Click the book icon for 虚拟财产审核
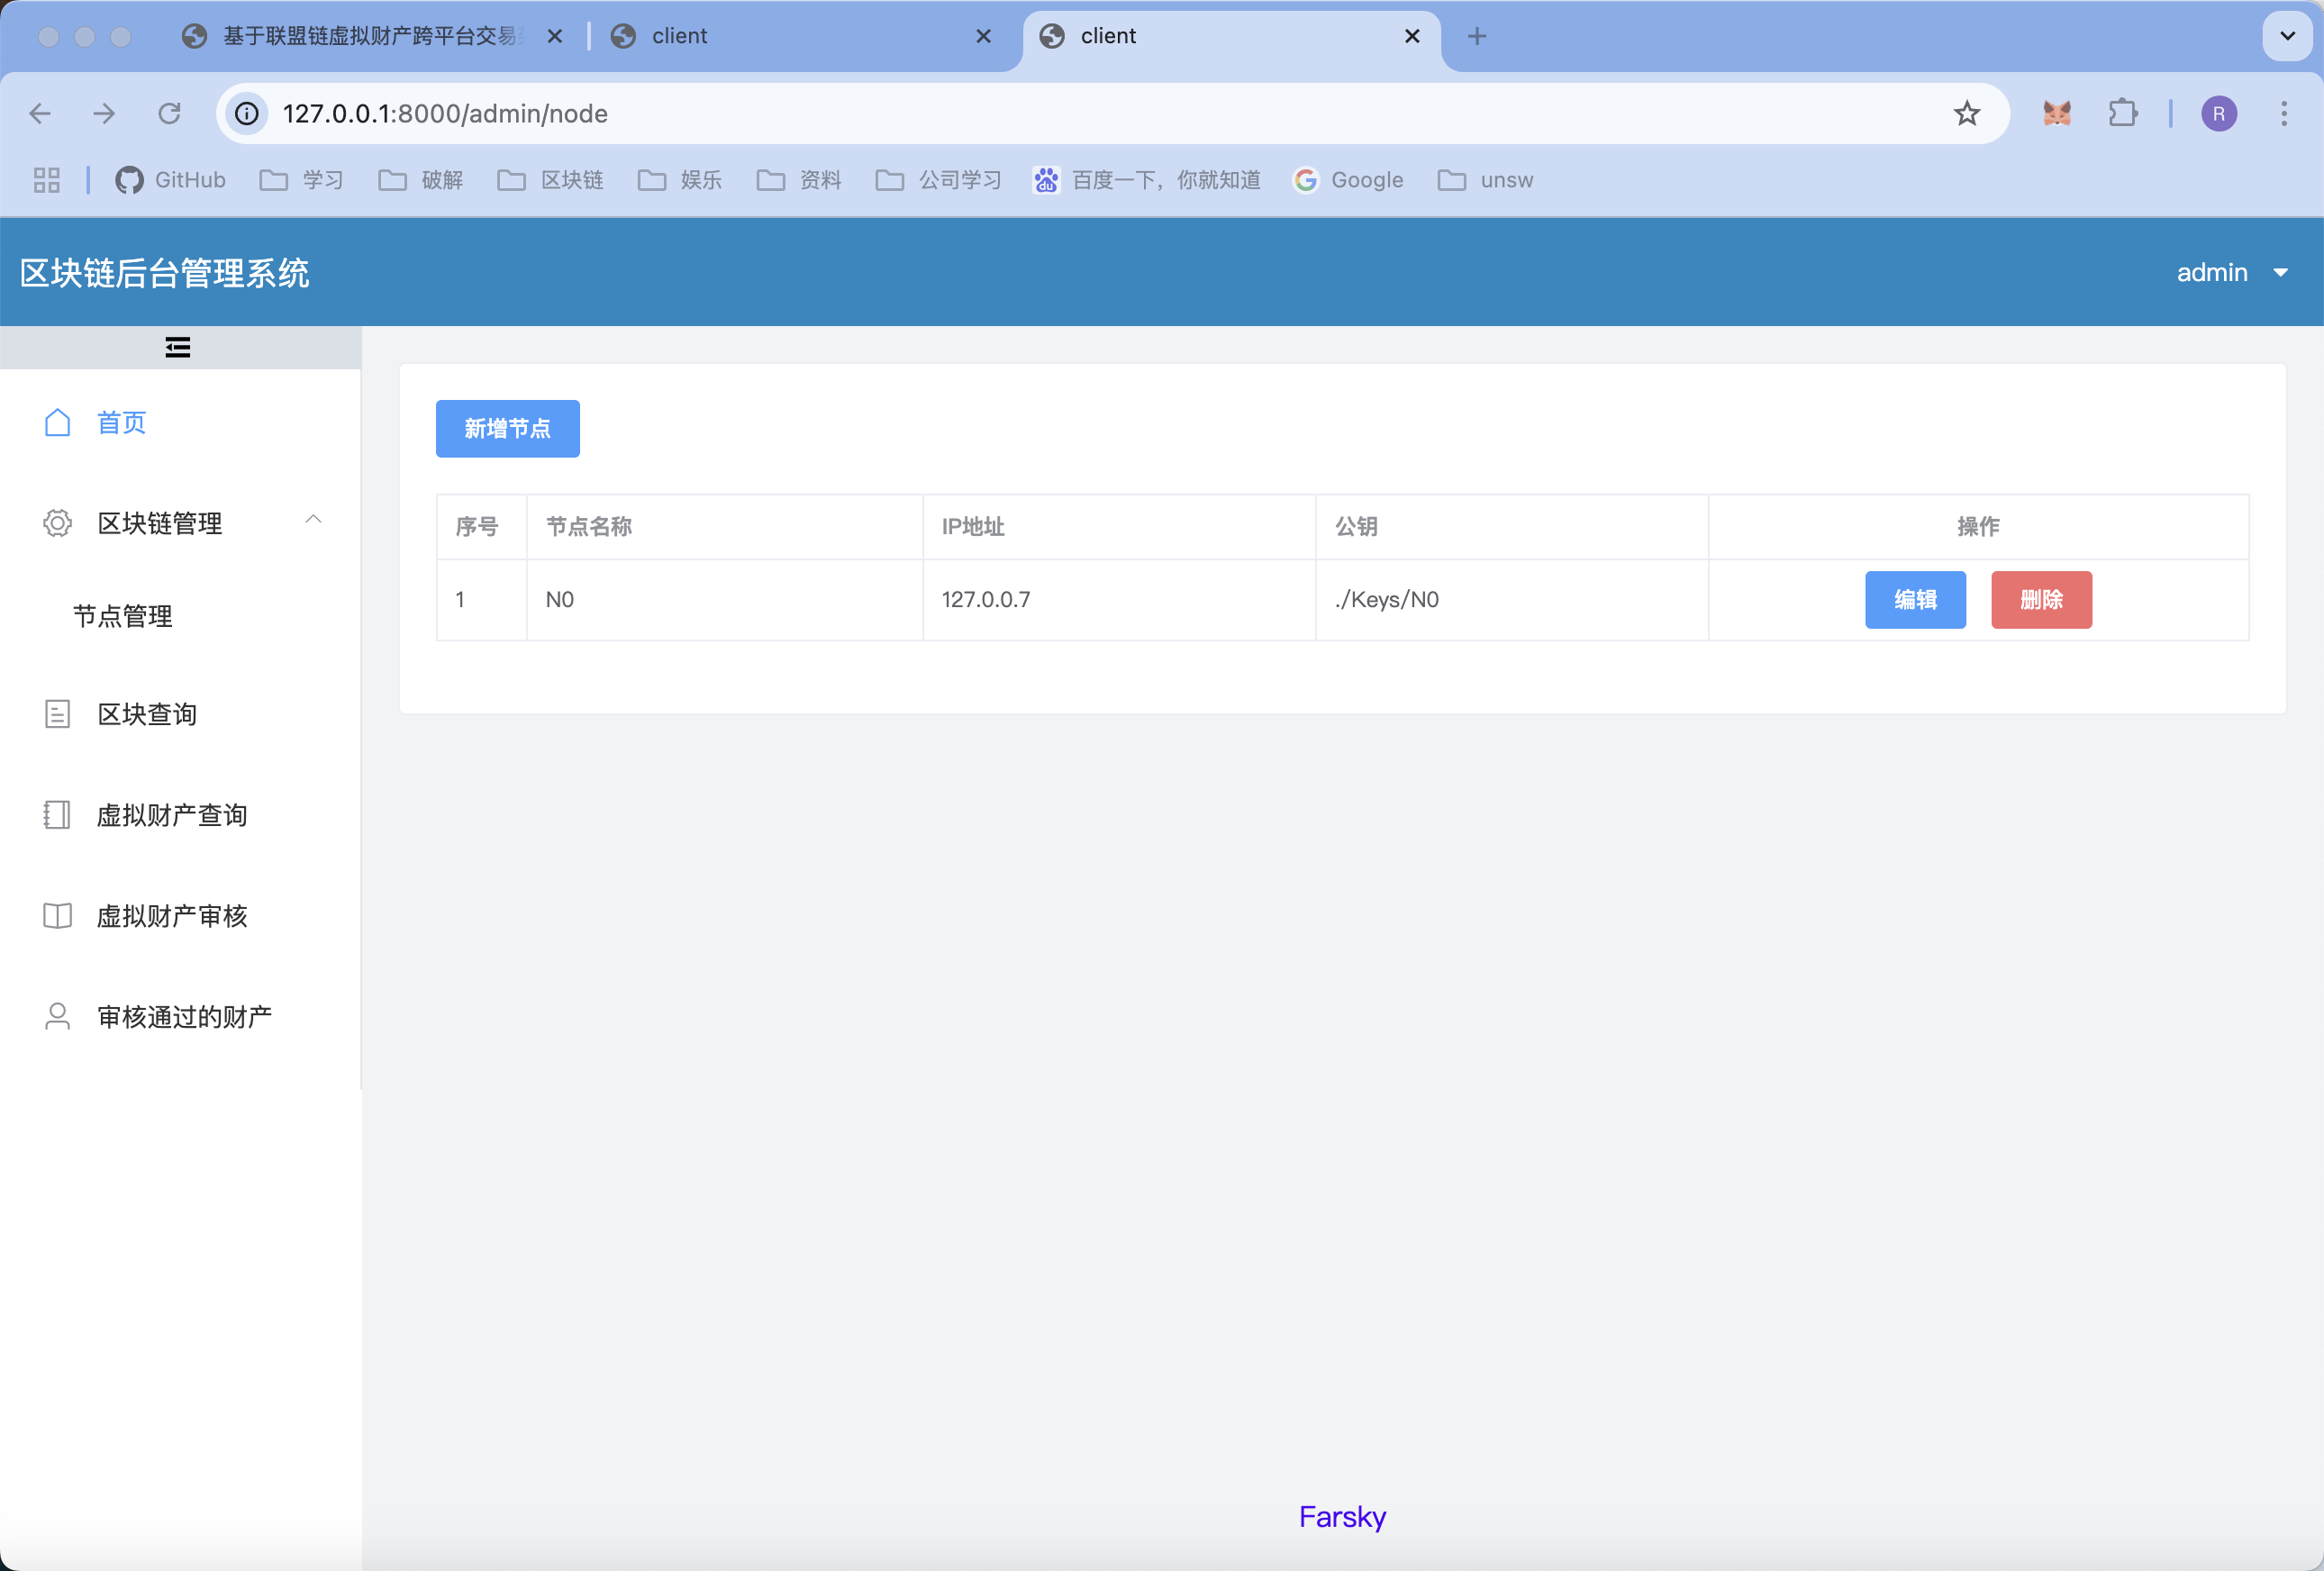The image size is (2324, 1571). [58, 916]
